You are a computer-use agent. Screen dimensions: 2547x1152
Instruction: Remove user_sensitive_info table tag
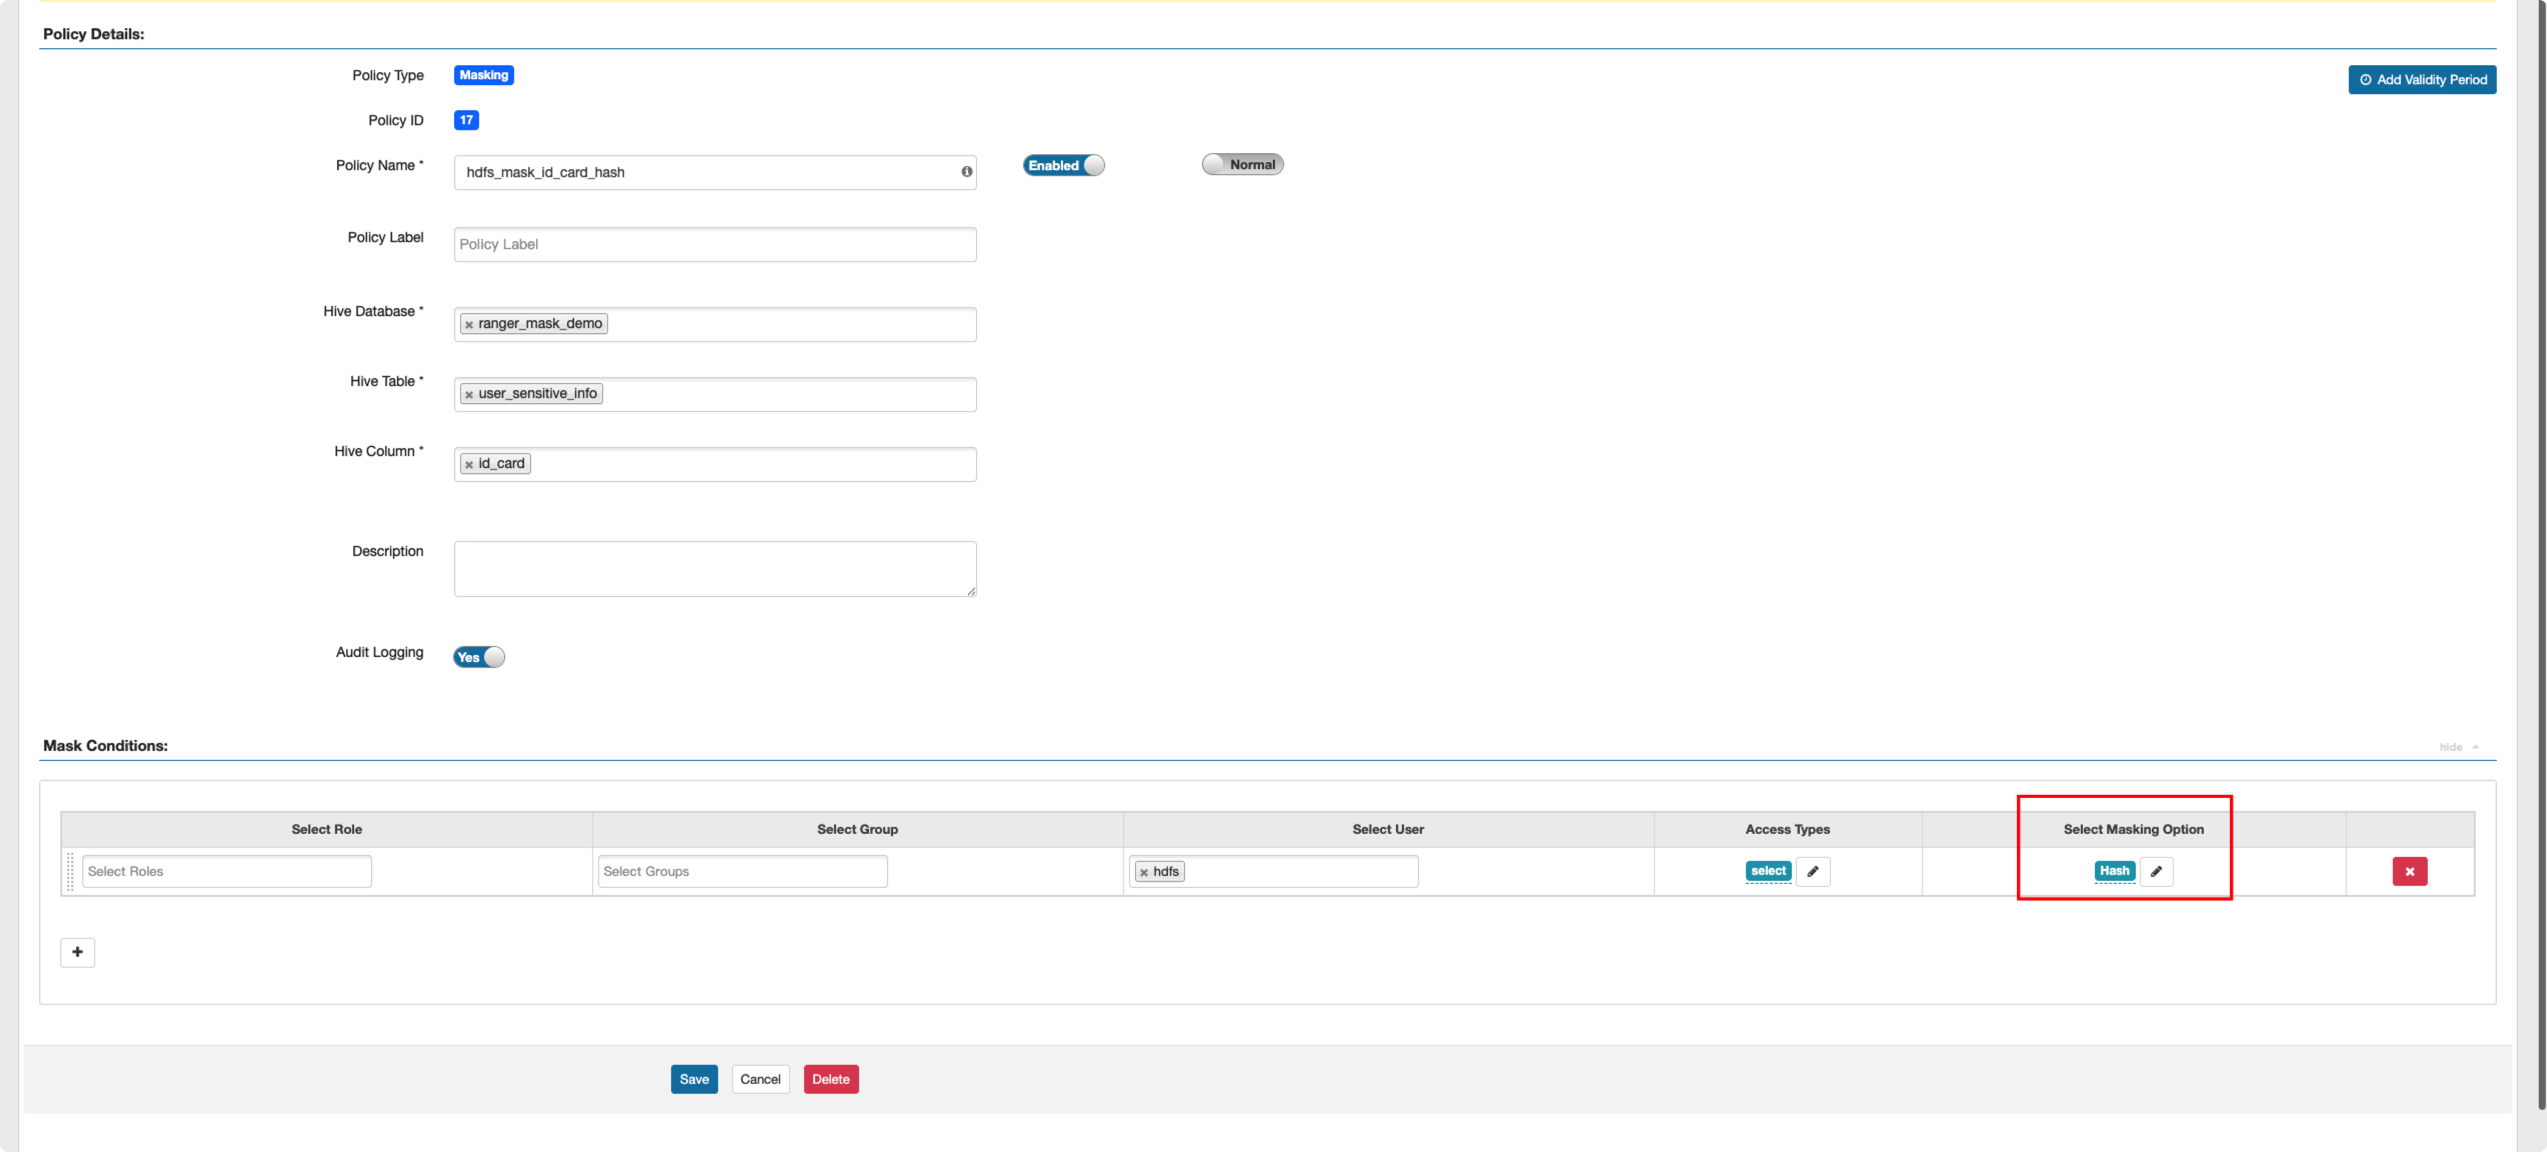pyautogui.click(x=469, y=395)
